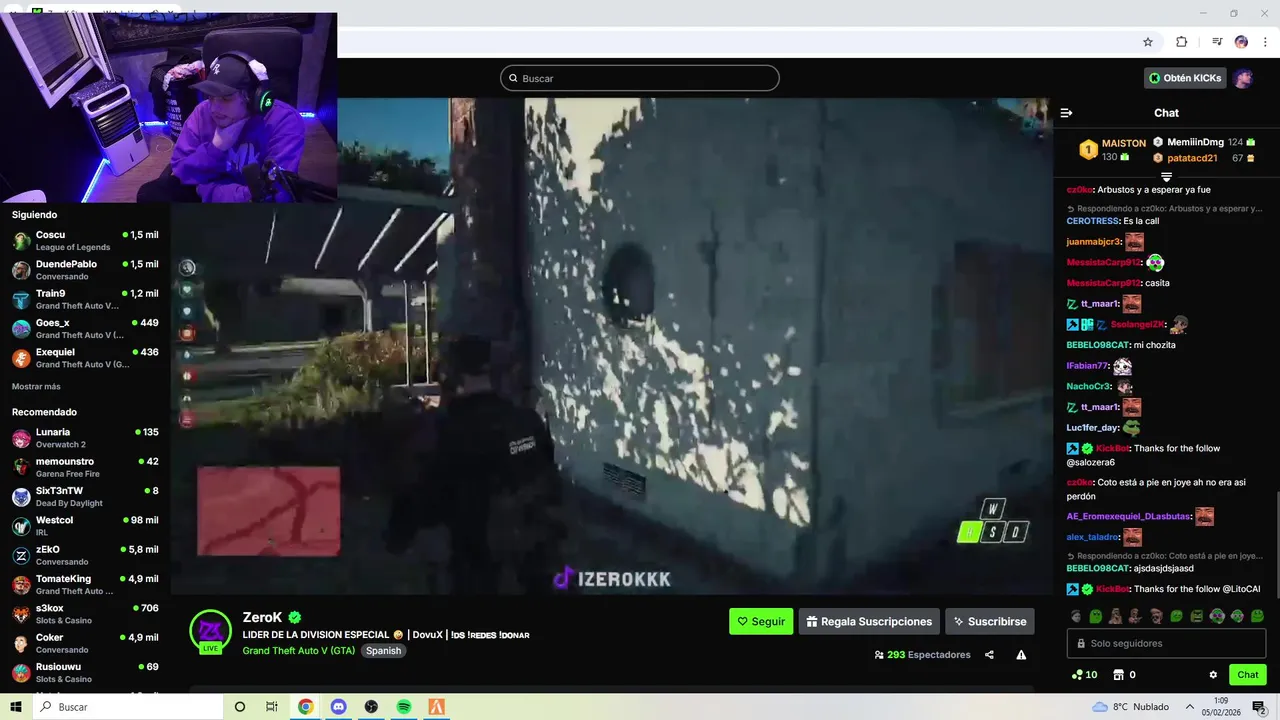
Task: Click the stream video player
Action: point(610,346)
